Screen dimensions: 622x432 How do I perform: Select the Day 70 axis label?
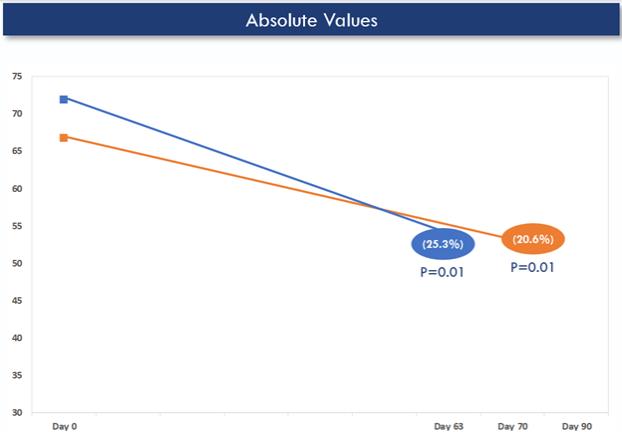[513, 426]
